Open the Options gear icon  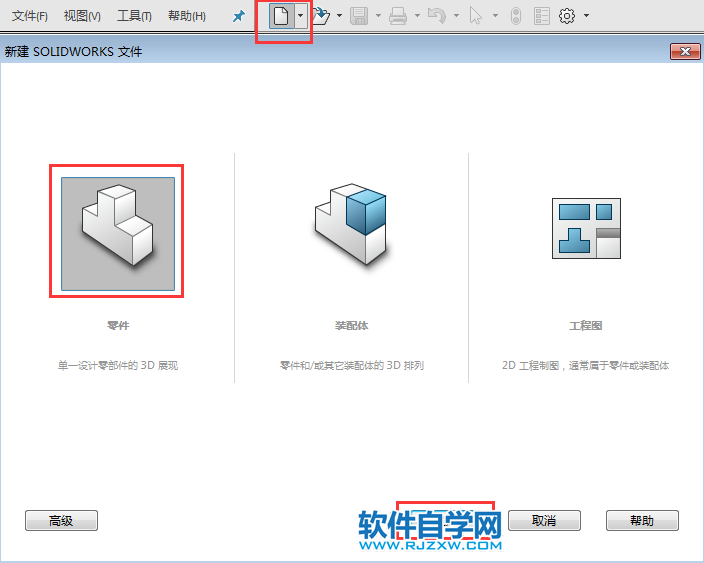pos(567,16)
